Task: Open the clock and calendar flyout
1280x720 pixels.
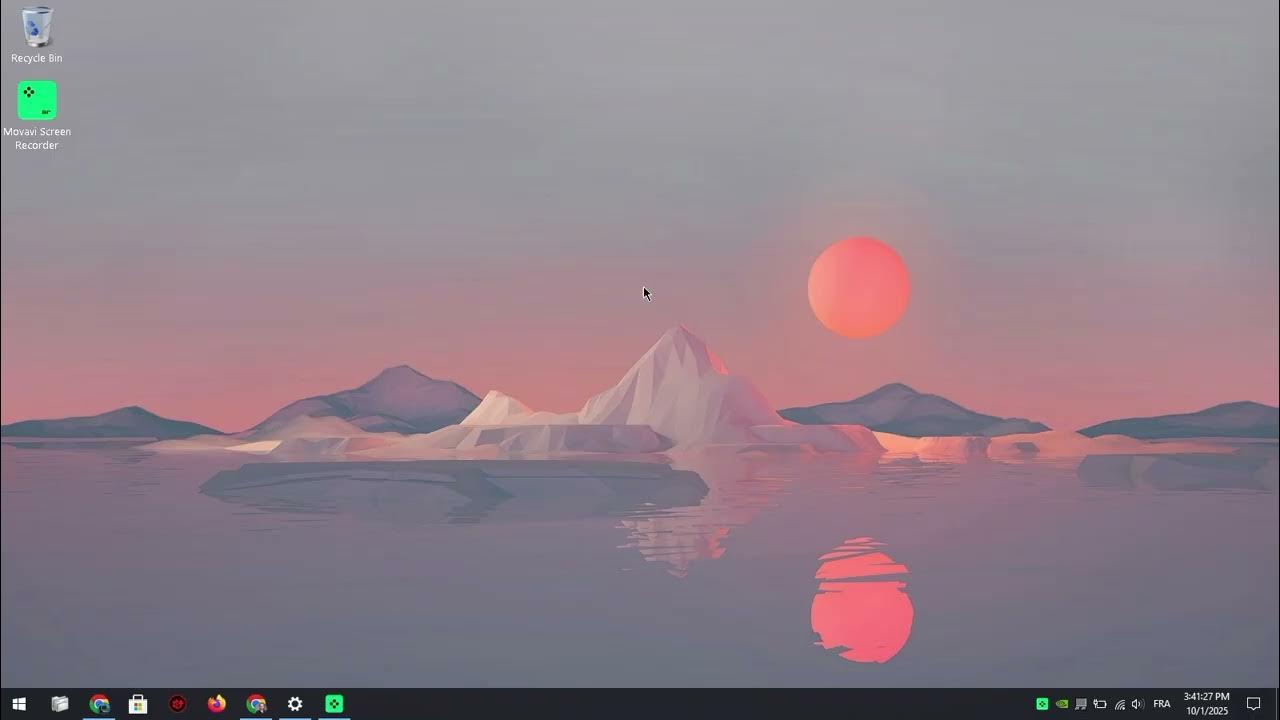Action: (1206, 704)
